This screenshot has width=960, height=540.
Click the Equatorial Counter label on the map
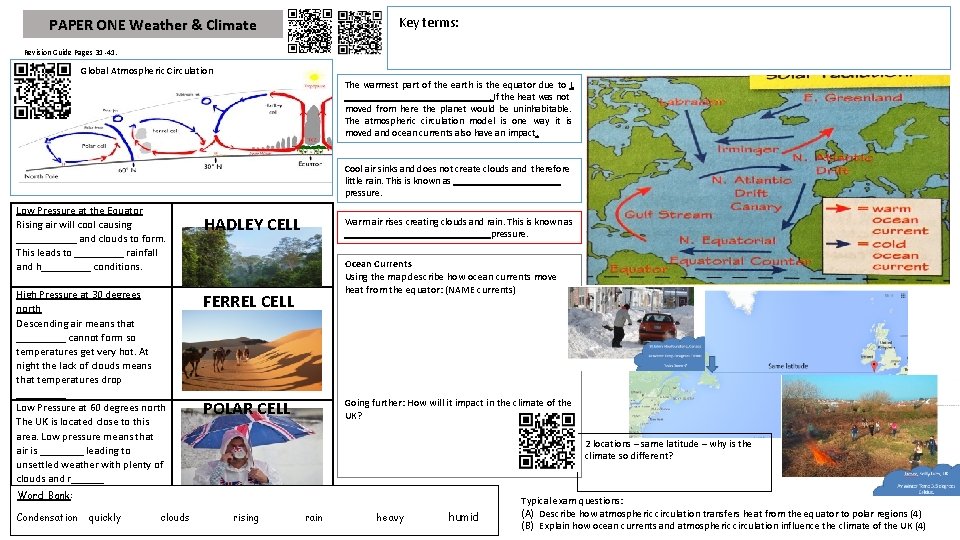pos(740,261)
